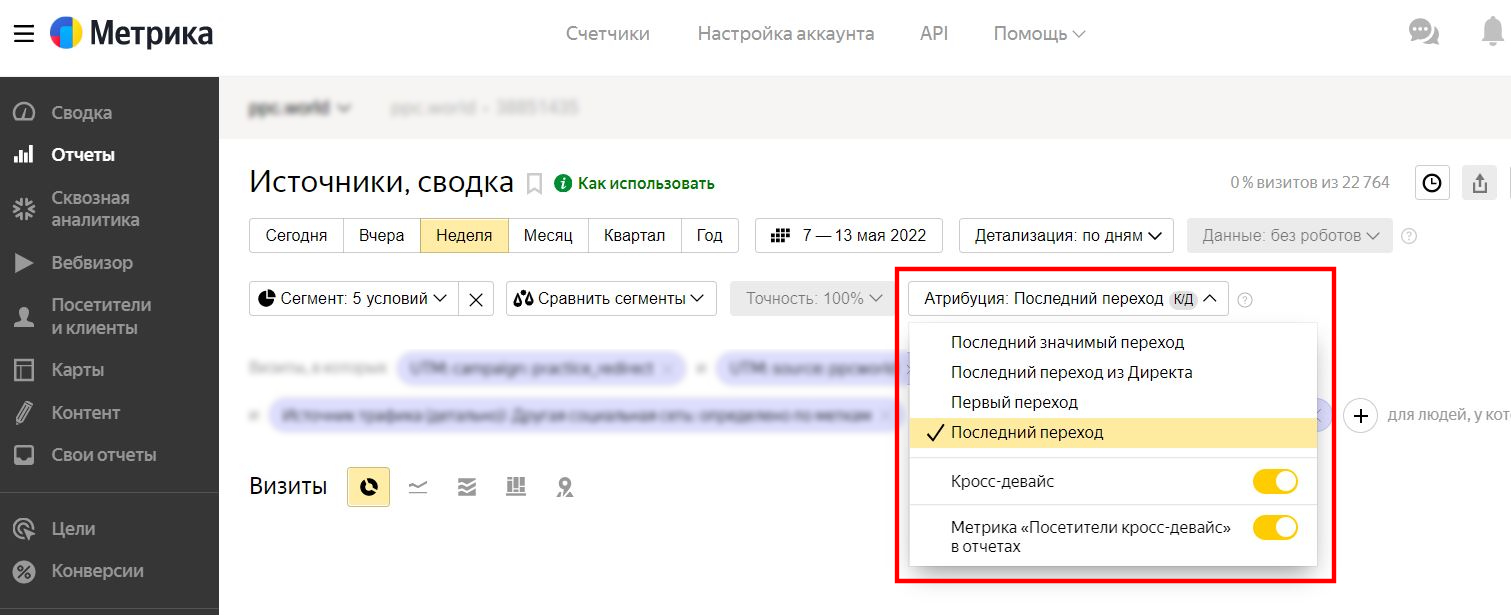Viewport: 1511px width, 615px height.
Task: Select the Месяц period tab
Action: tap(548, 236)
